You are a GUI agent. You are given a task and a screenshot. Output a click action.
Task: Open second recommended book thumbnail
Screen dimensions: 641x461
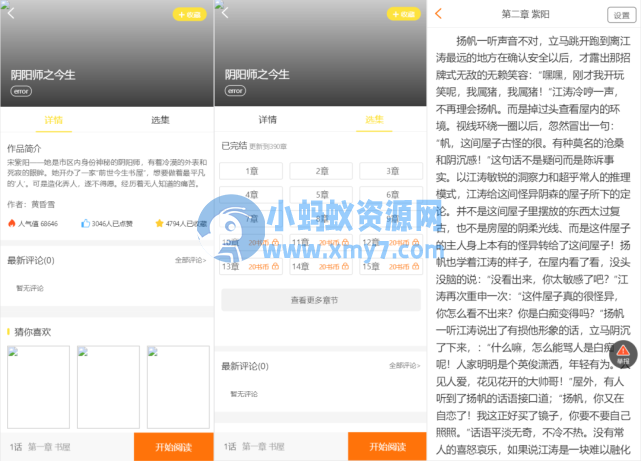click(108, 387)
